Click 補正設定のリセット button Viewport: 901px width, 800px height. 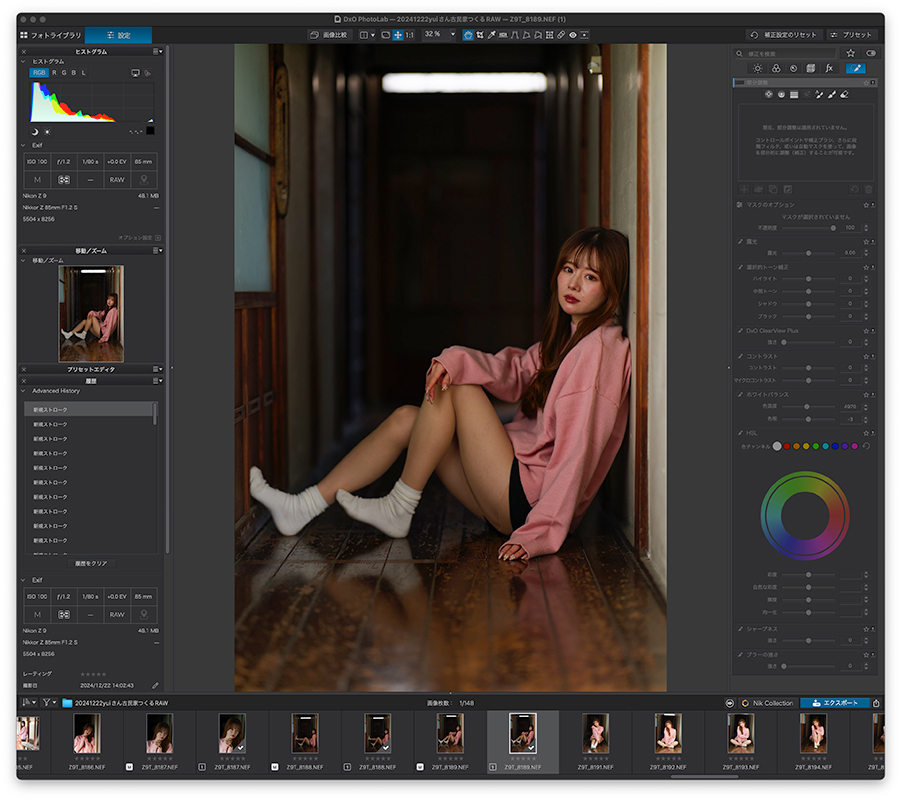coord(784,35)
